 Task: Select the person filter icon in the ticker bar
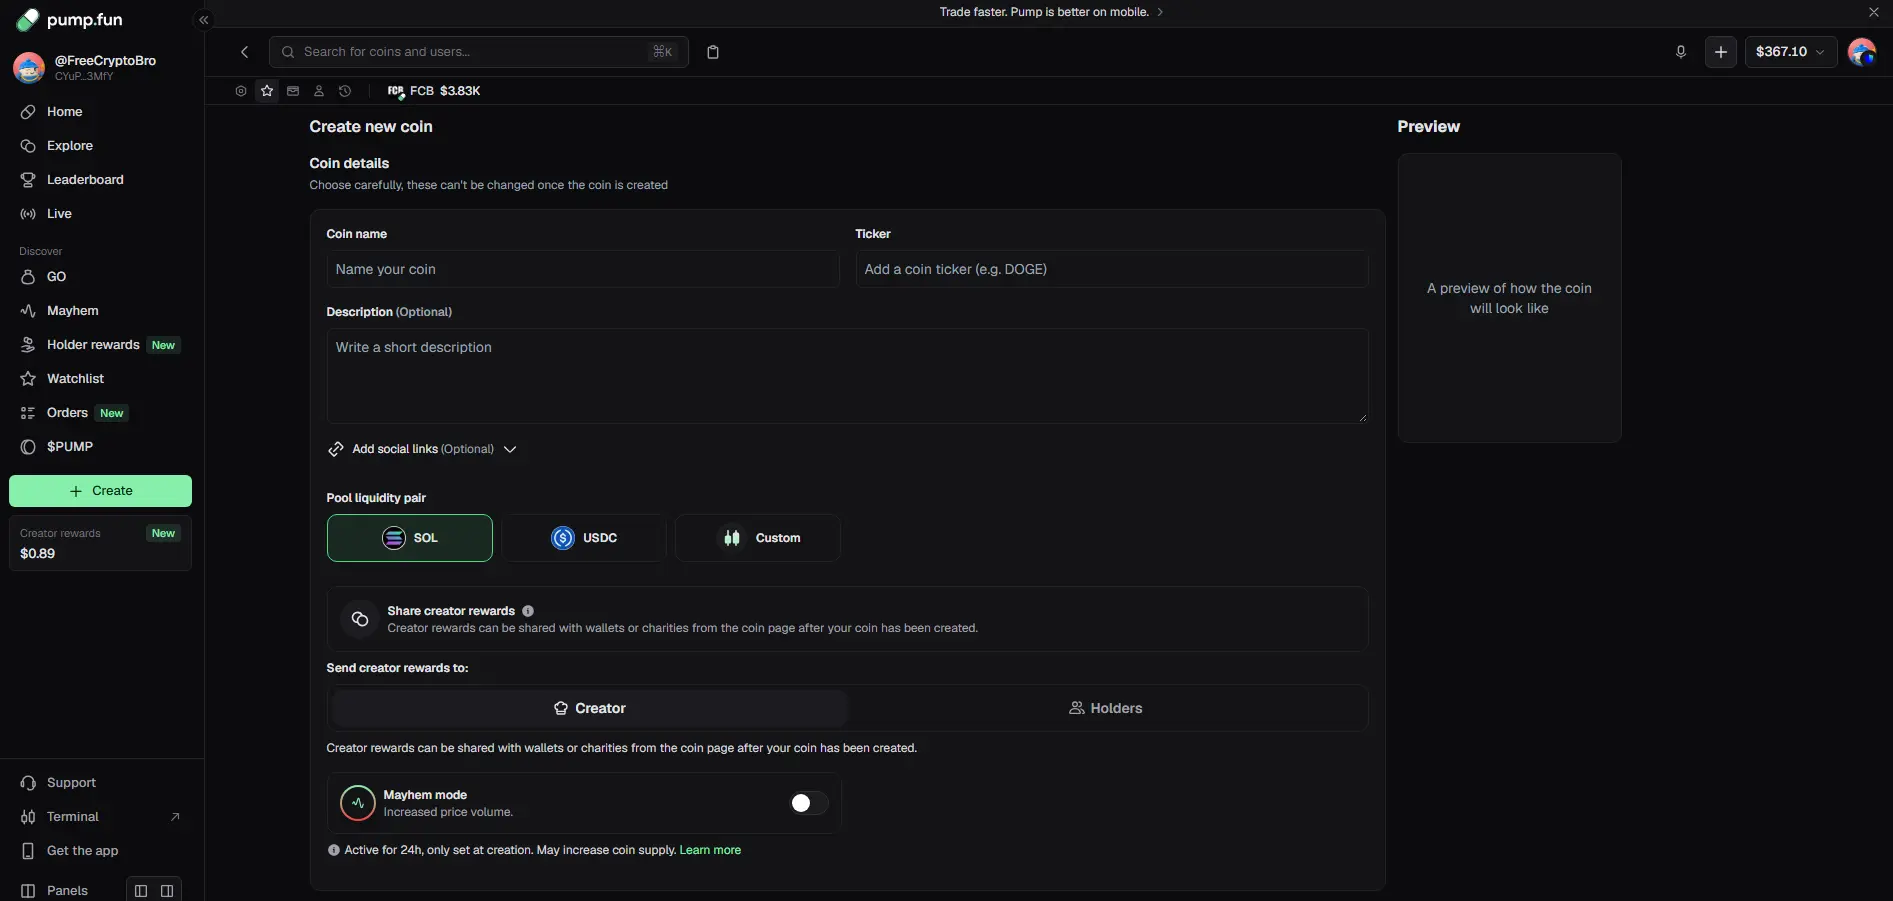pos(319,91)
